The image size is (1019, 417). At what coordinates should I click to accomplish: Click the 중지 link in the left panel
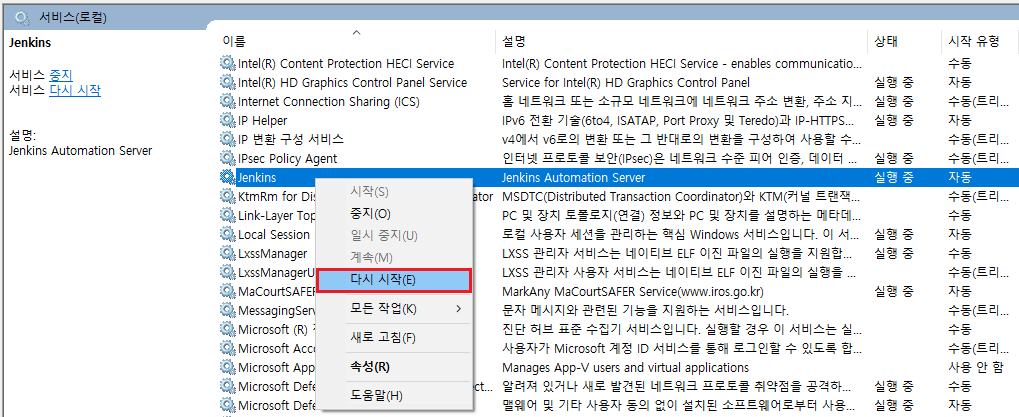(61, 75)
